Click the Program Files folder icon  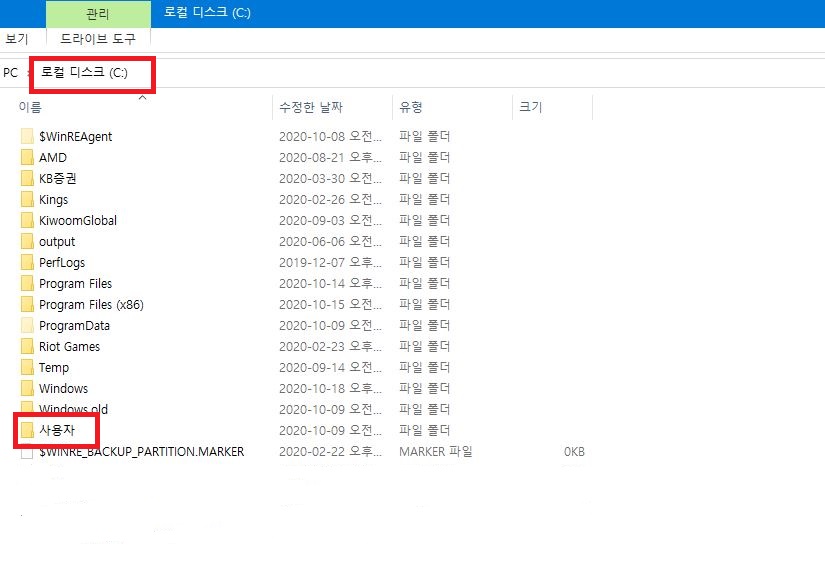point(27,283)
